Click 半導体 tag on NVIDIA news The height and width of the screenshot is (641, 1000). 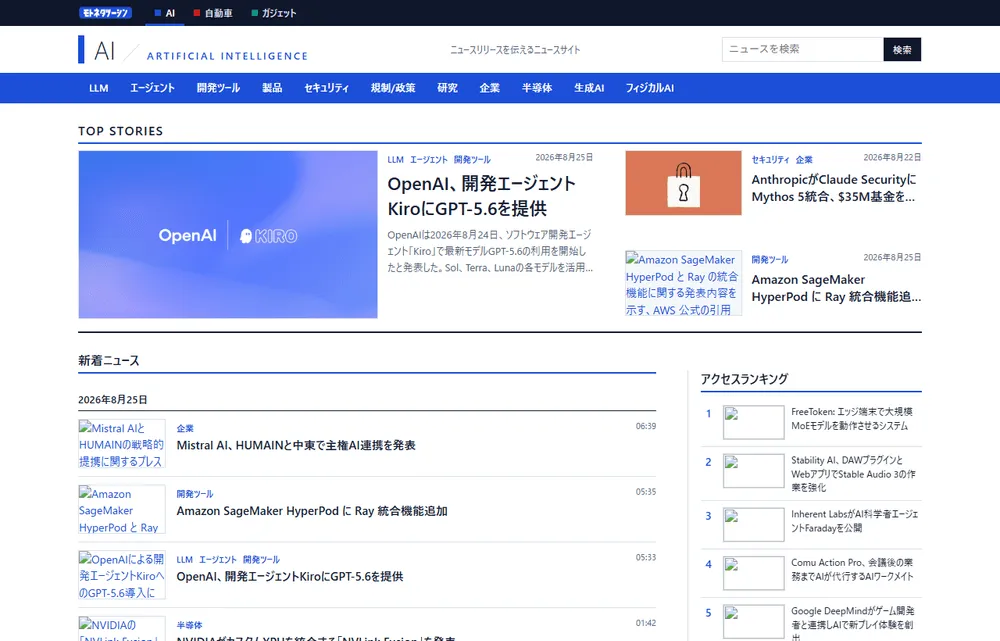(x=189, y=626)
